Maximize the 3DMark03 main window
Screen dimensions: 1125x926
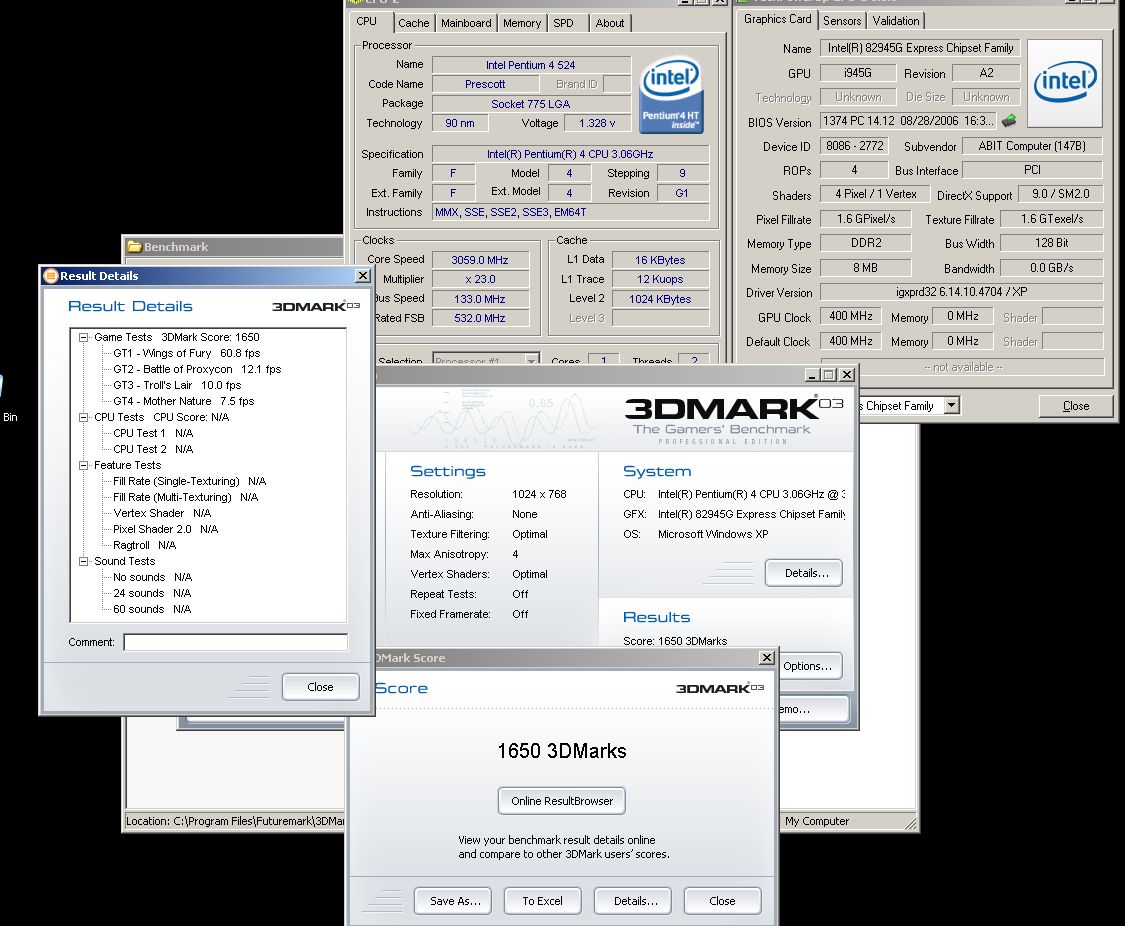[829, 374]
